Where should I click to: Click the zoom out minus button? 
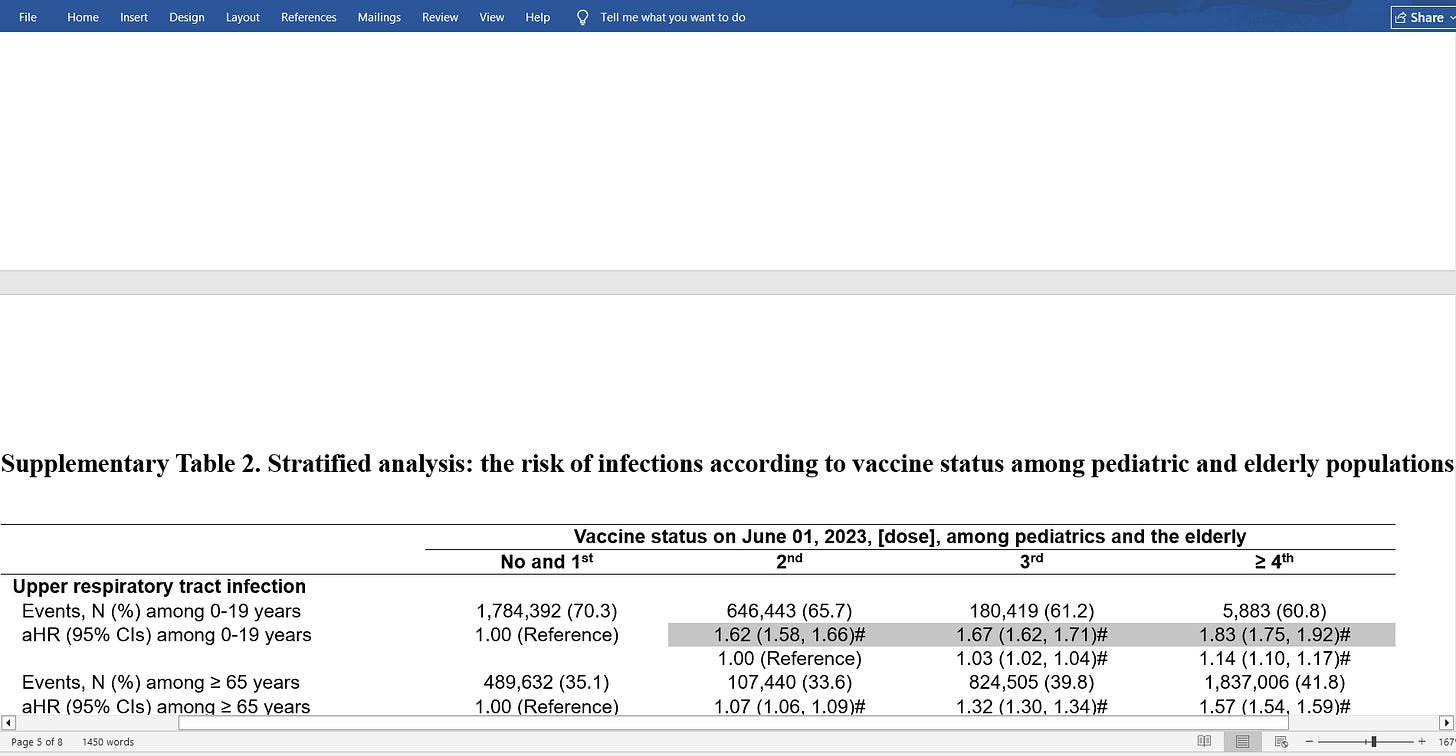[x=1310, y=741]
